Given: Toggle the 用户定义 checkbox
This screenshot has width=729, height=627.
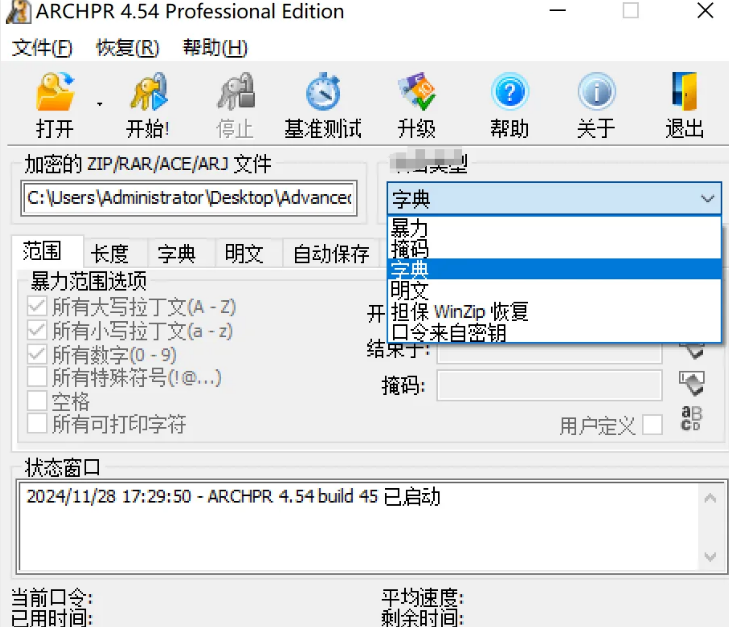Looking at the screenshot, I should pos(652,425).
